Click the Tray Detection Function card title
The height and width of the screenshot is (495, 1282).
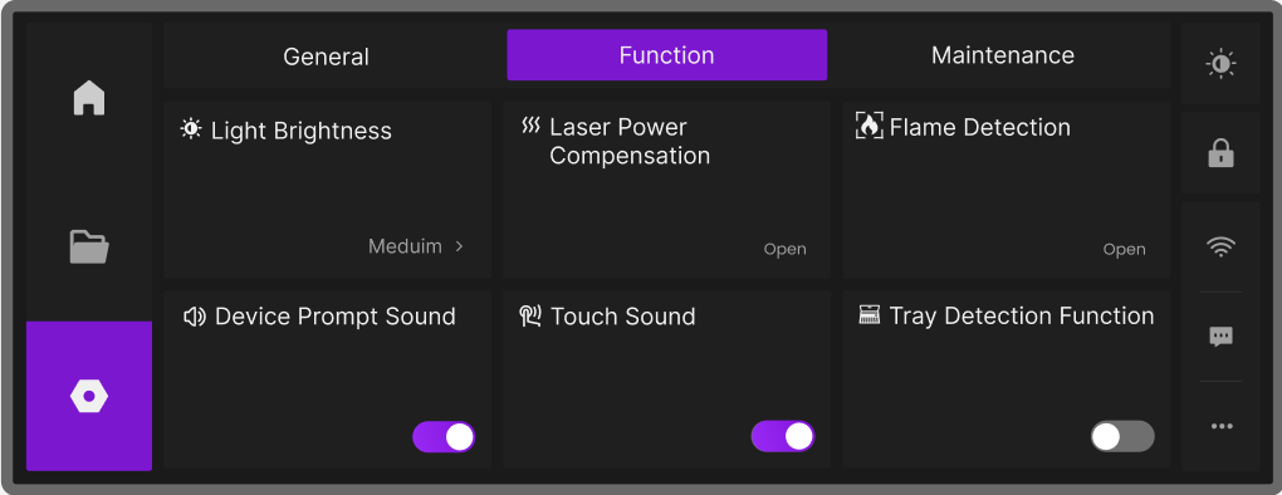1021,316
